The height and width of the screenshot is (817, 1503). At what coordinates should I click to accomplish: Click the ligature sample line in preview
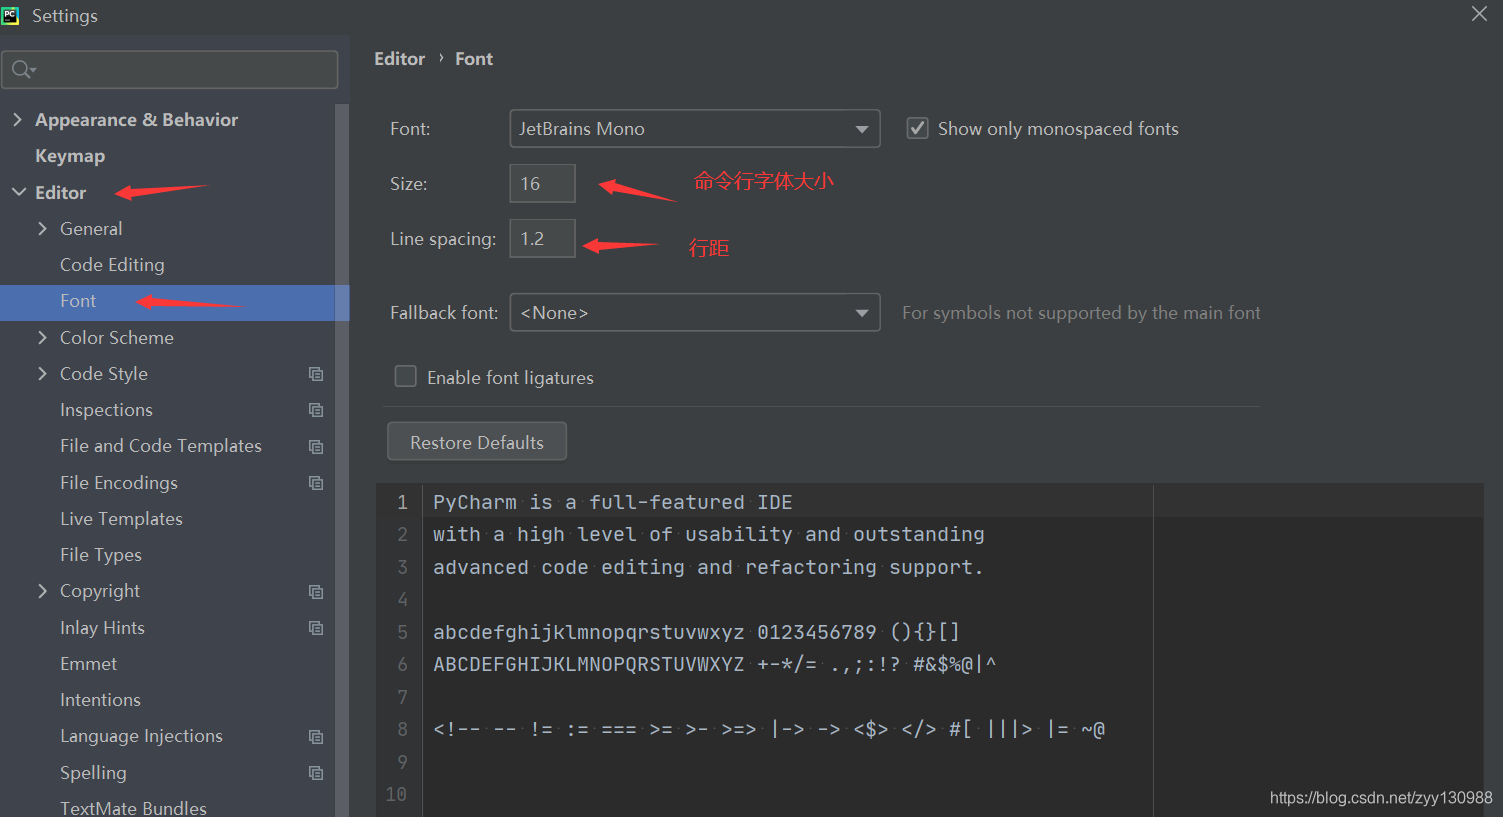(769, 729)
